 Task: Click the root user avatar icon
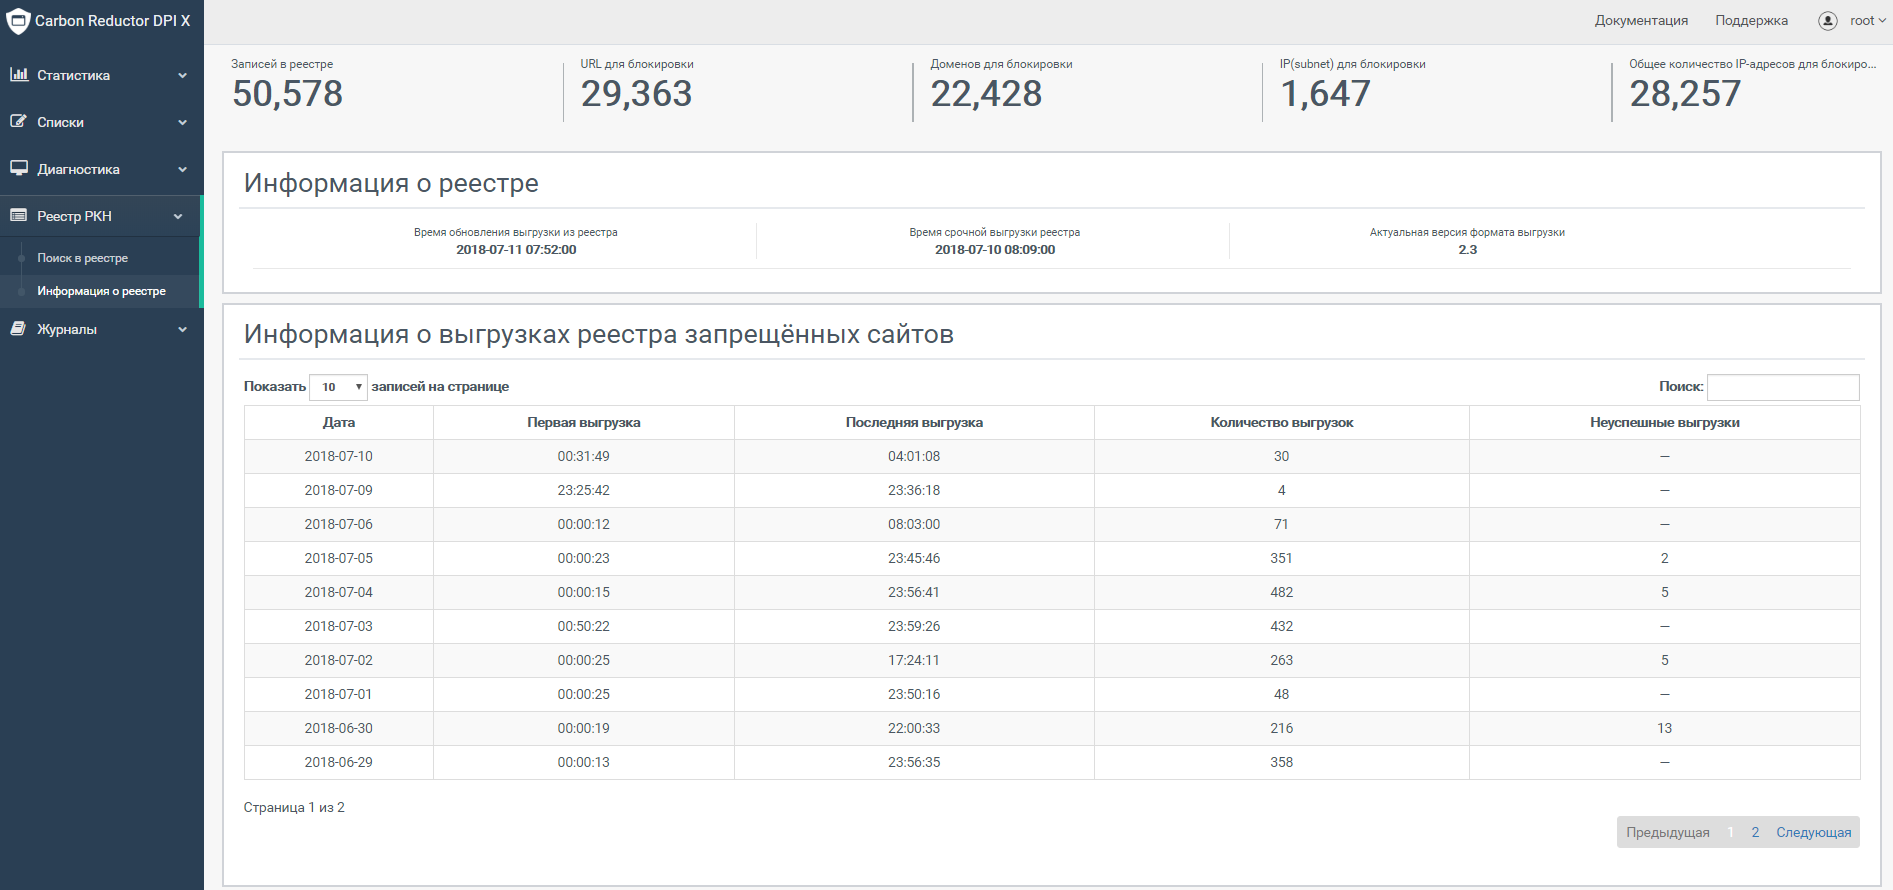tap(1828, 21)
